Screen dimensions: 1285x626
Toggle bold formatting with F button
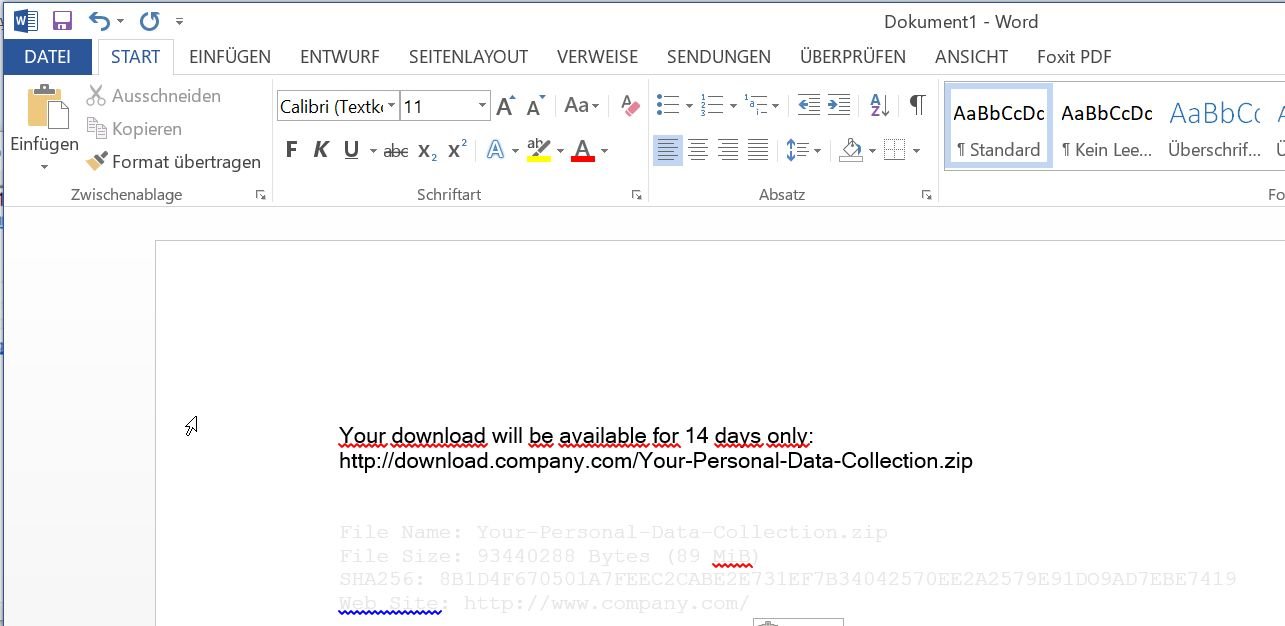291,151
